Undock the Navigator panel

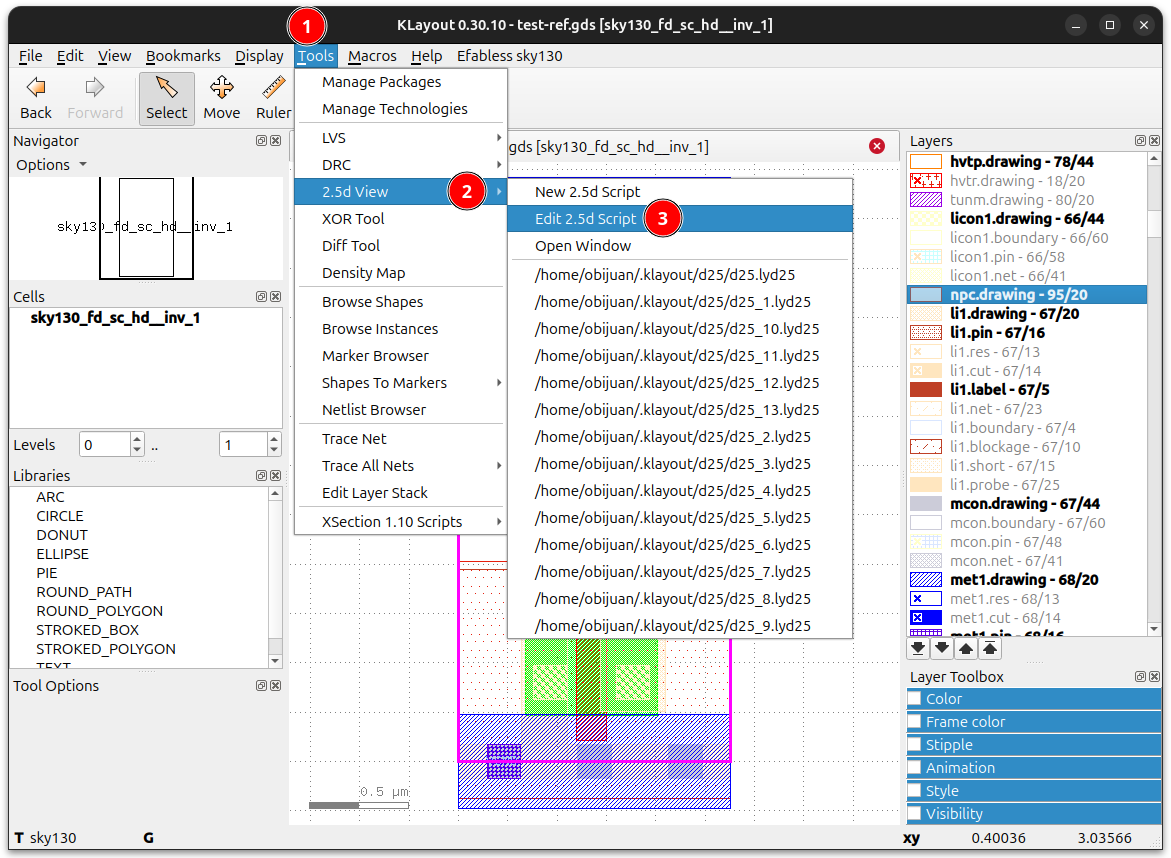click(x=261, y=140)
